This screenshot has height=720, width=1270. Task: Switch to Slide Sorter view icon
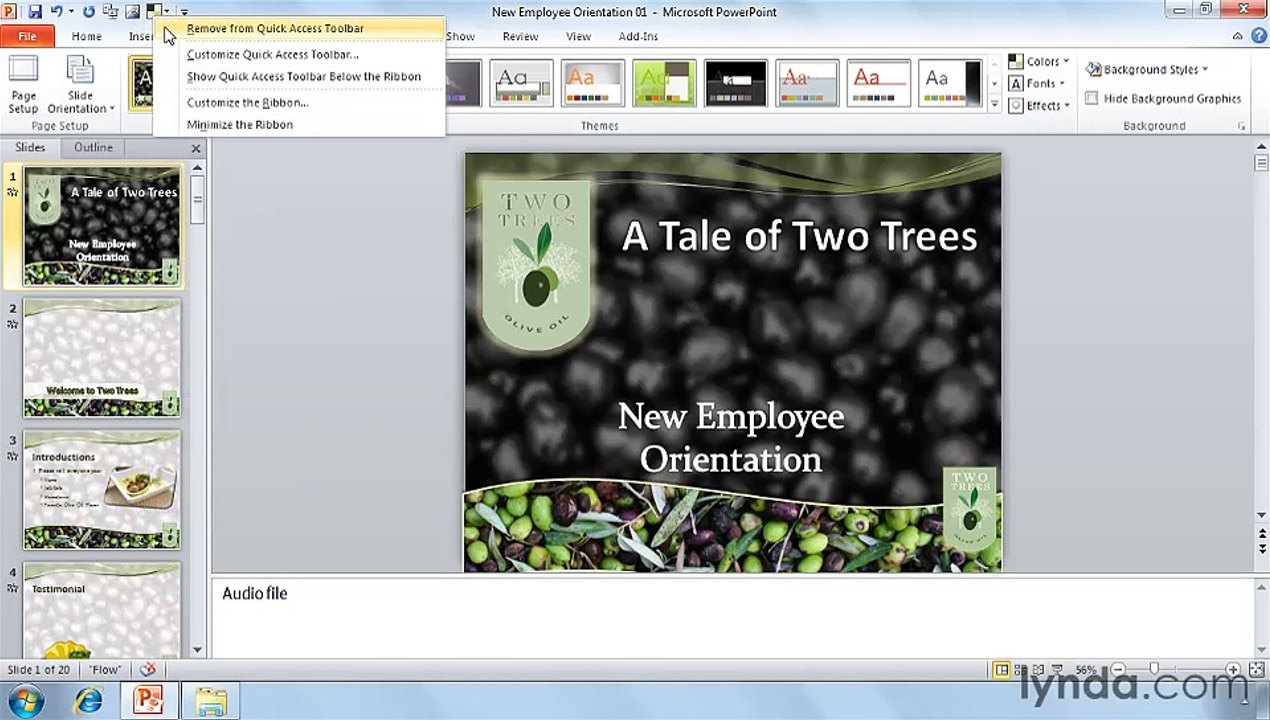pos(1020,670)
